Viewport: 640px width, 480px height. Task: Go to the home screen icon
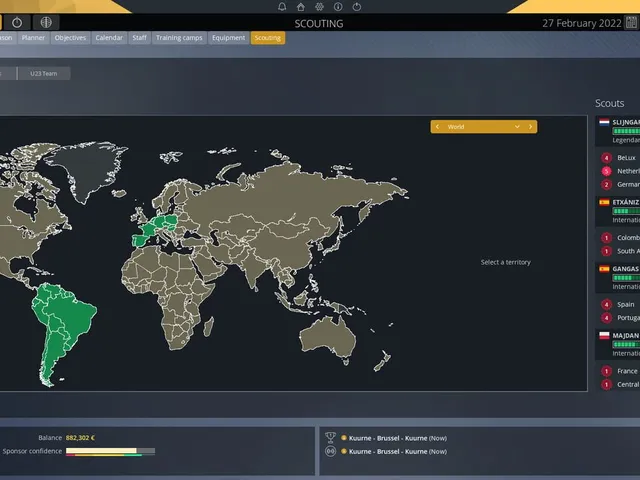[x=300, y=7]
